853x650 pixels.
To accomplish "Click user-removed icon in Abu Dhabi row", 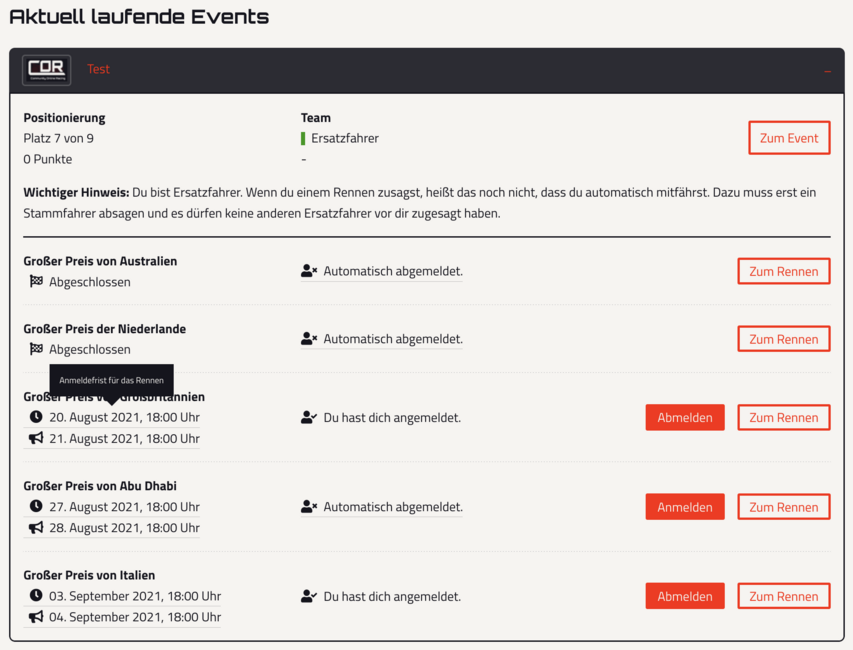I will tap(309, 507).
